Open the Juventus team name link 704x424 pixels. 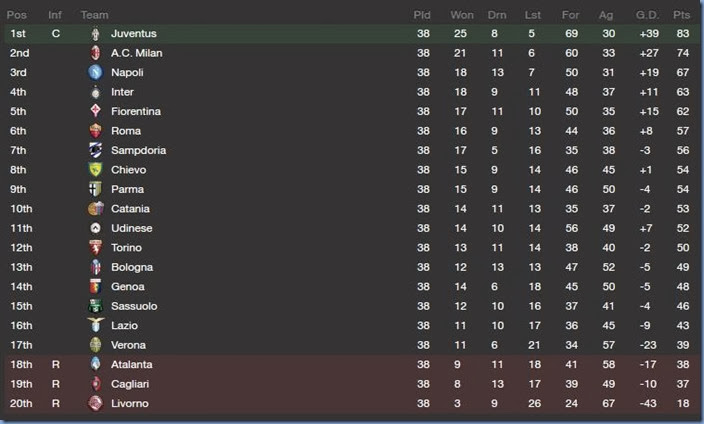(x=134, y=34)
